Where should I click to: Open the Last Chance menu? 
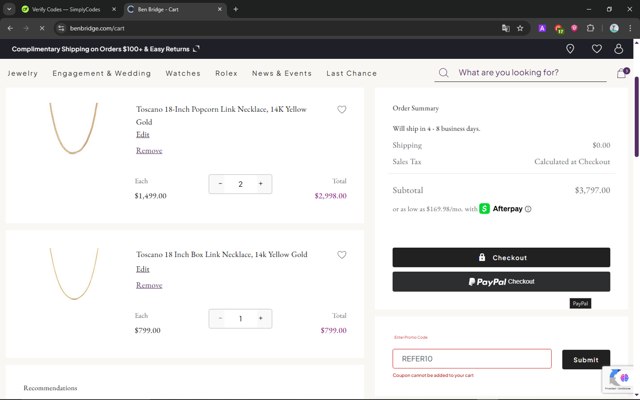point(351,73)
